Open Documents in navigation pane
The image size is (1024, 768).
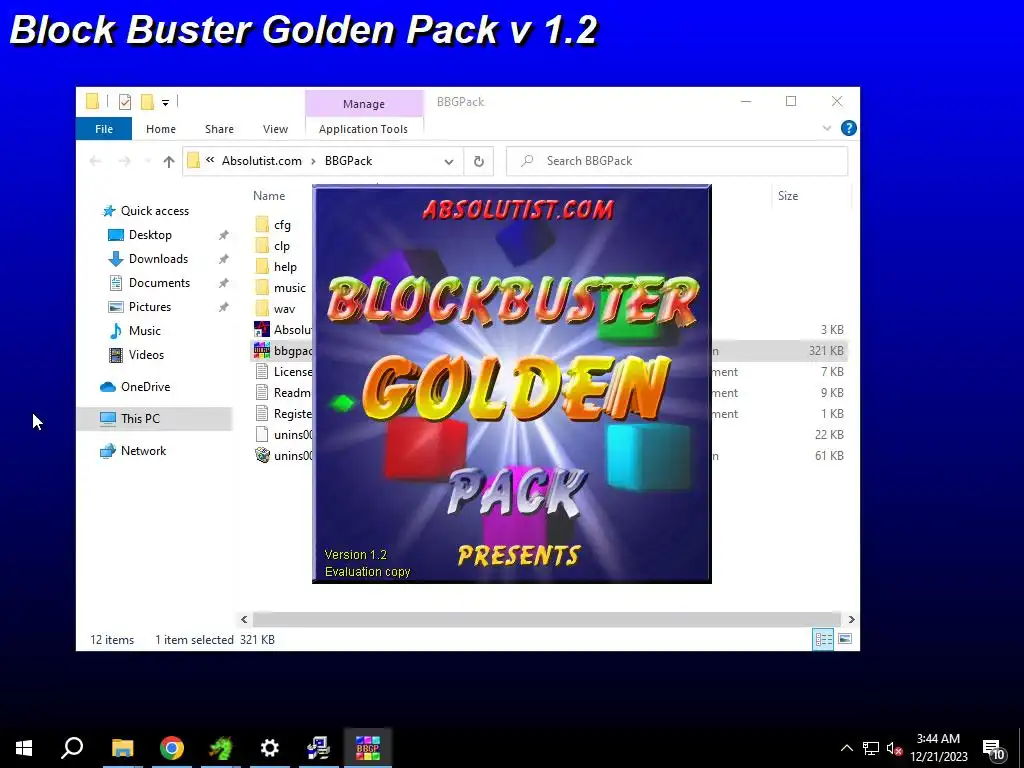(159, 283)
